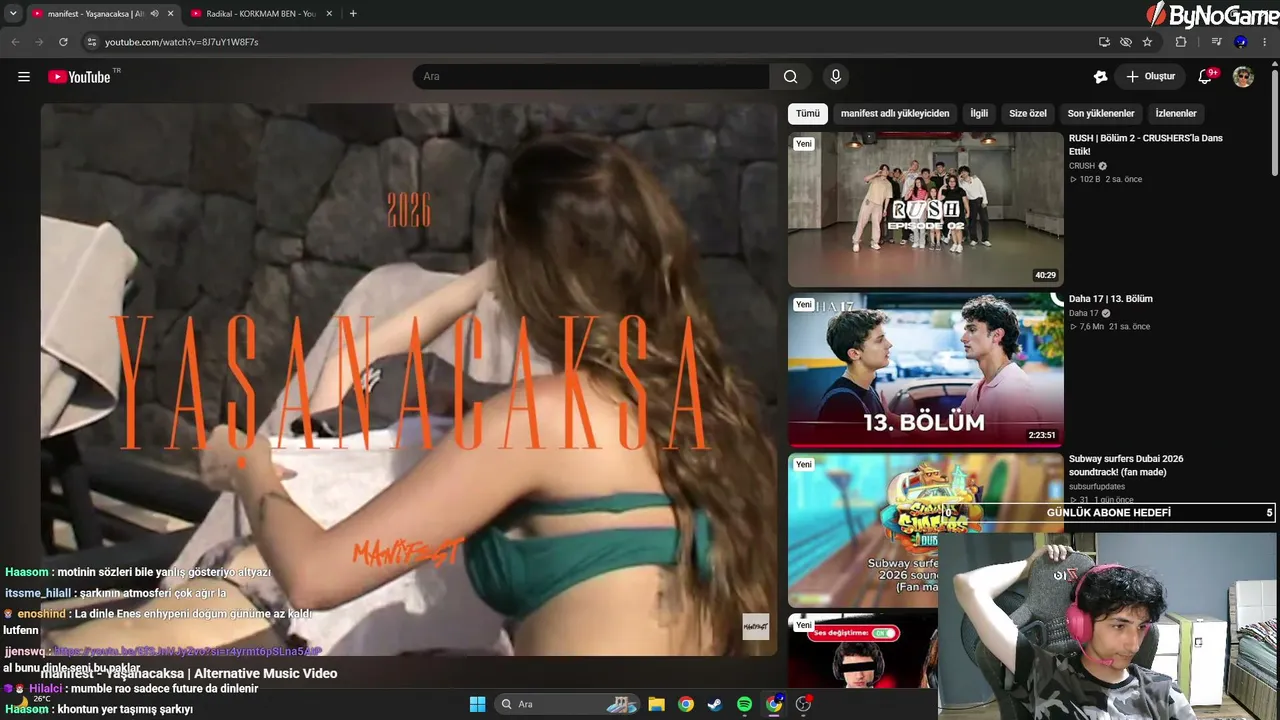Close the manifest - Yaşanacaksa tab
Image resolution: width=1280 pixels, height=720 pixels.
tap(171, 14)
